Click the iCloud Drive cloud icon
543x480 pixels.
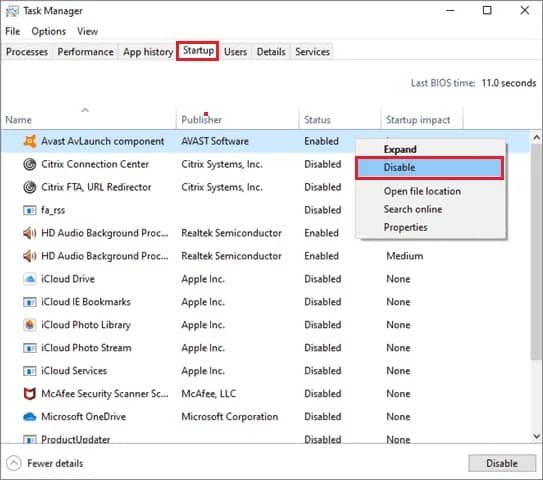click(x=30, y=279)
